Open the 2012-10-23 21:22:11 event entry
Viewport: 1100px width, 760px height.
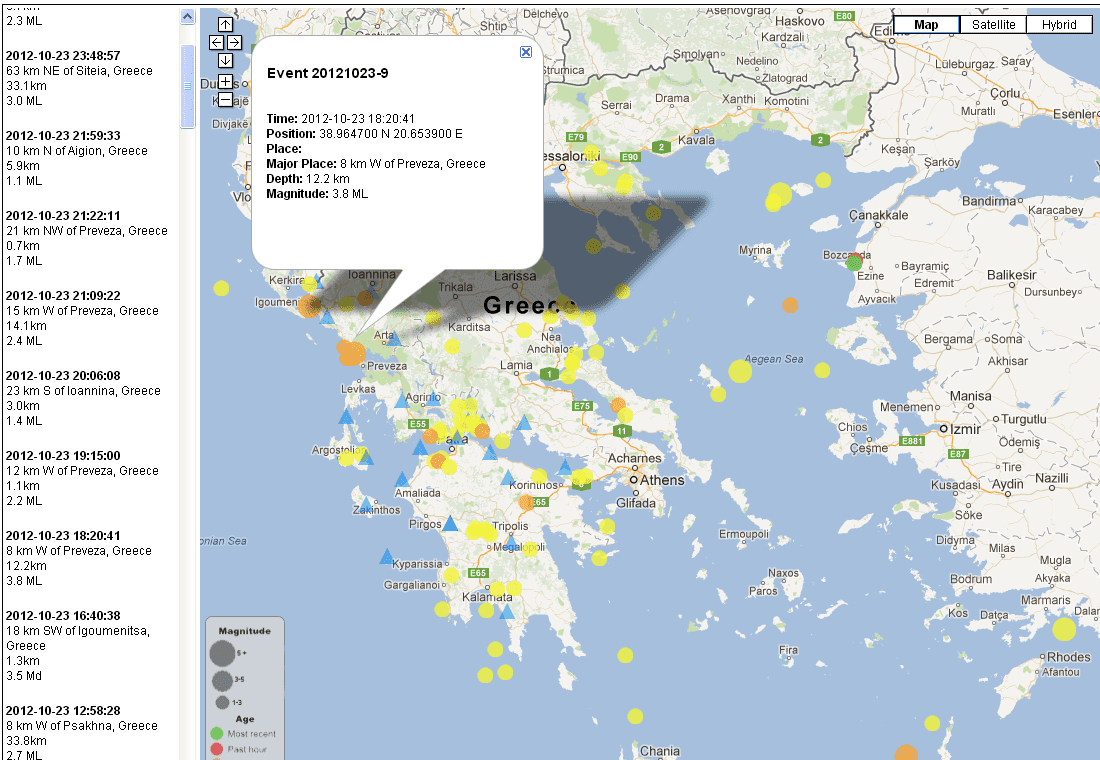(86, 238)
